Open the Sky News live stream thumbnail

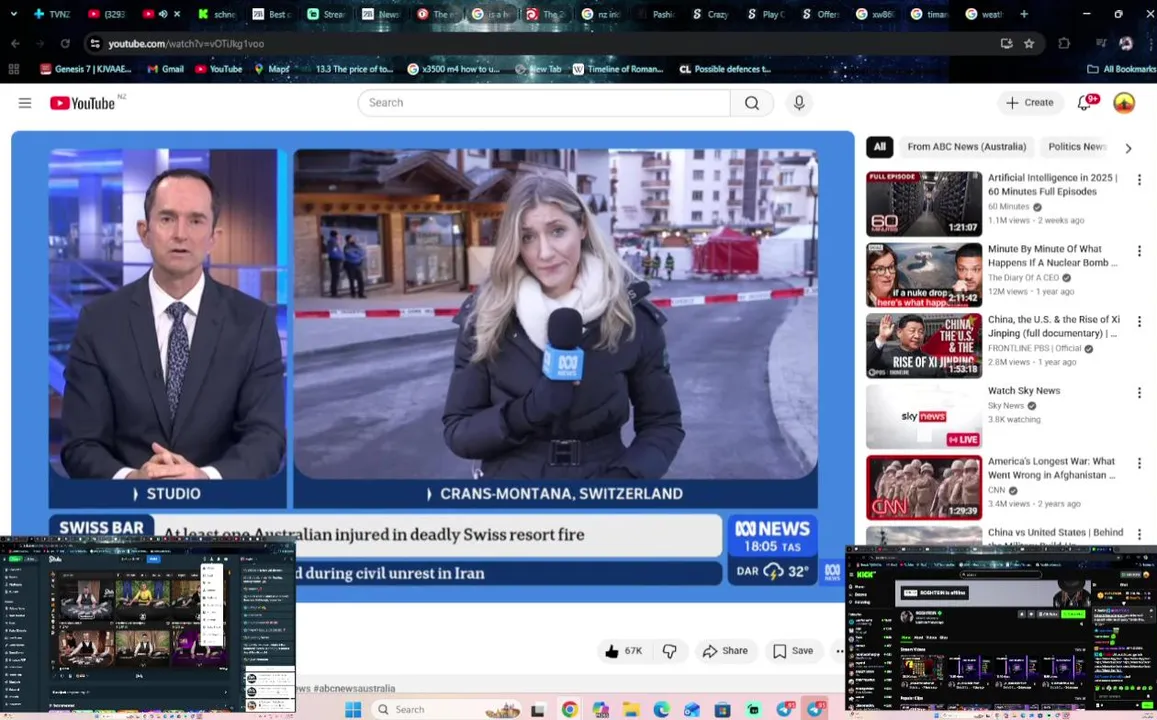(x=924, y=416)
